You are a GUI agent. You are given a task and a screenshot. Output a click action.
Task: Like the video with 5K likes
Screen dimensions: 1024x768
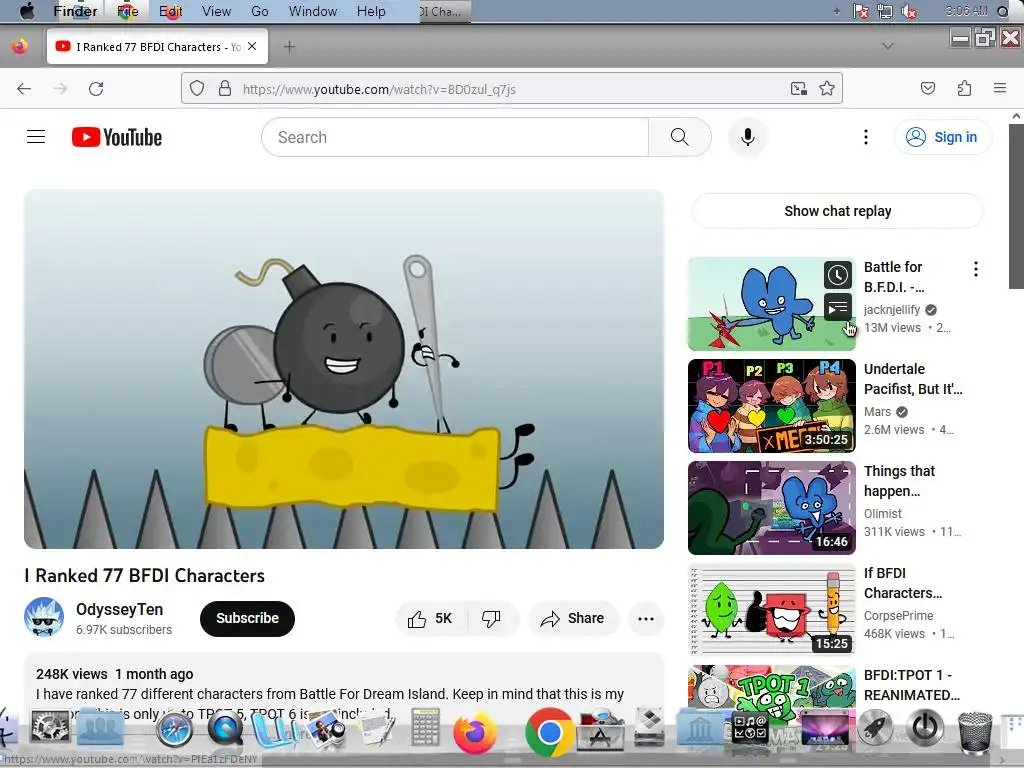[x=430, y=618]
